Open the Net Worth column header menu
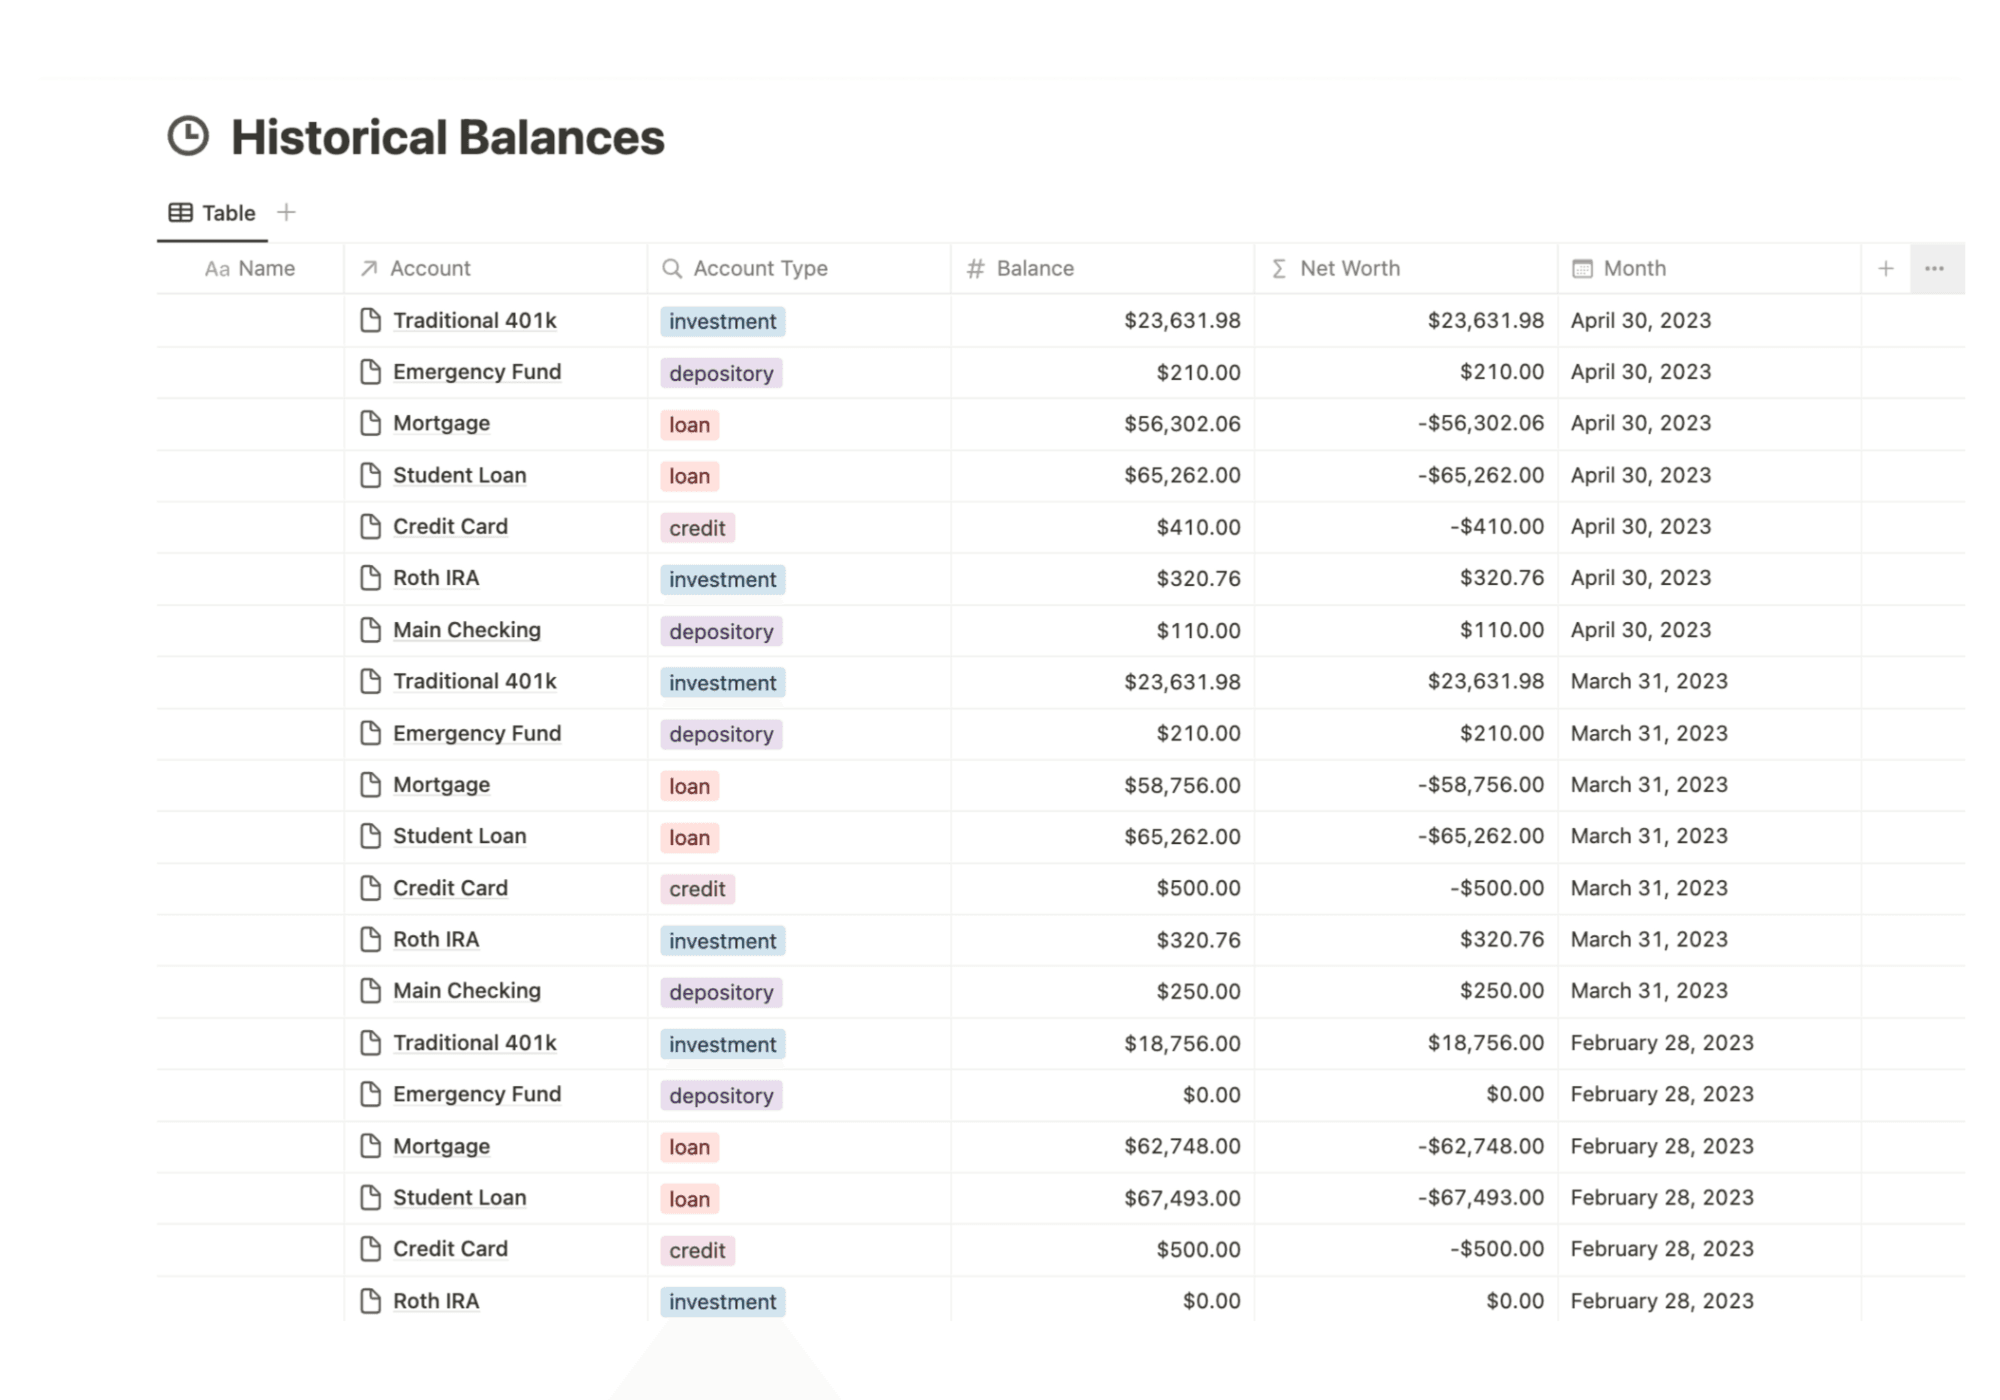This screenshot has width=2000, height=1400. [x=1348, y=268]
